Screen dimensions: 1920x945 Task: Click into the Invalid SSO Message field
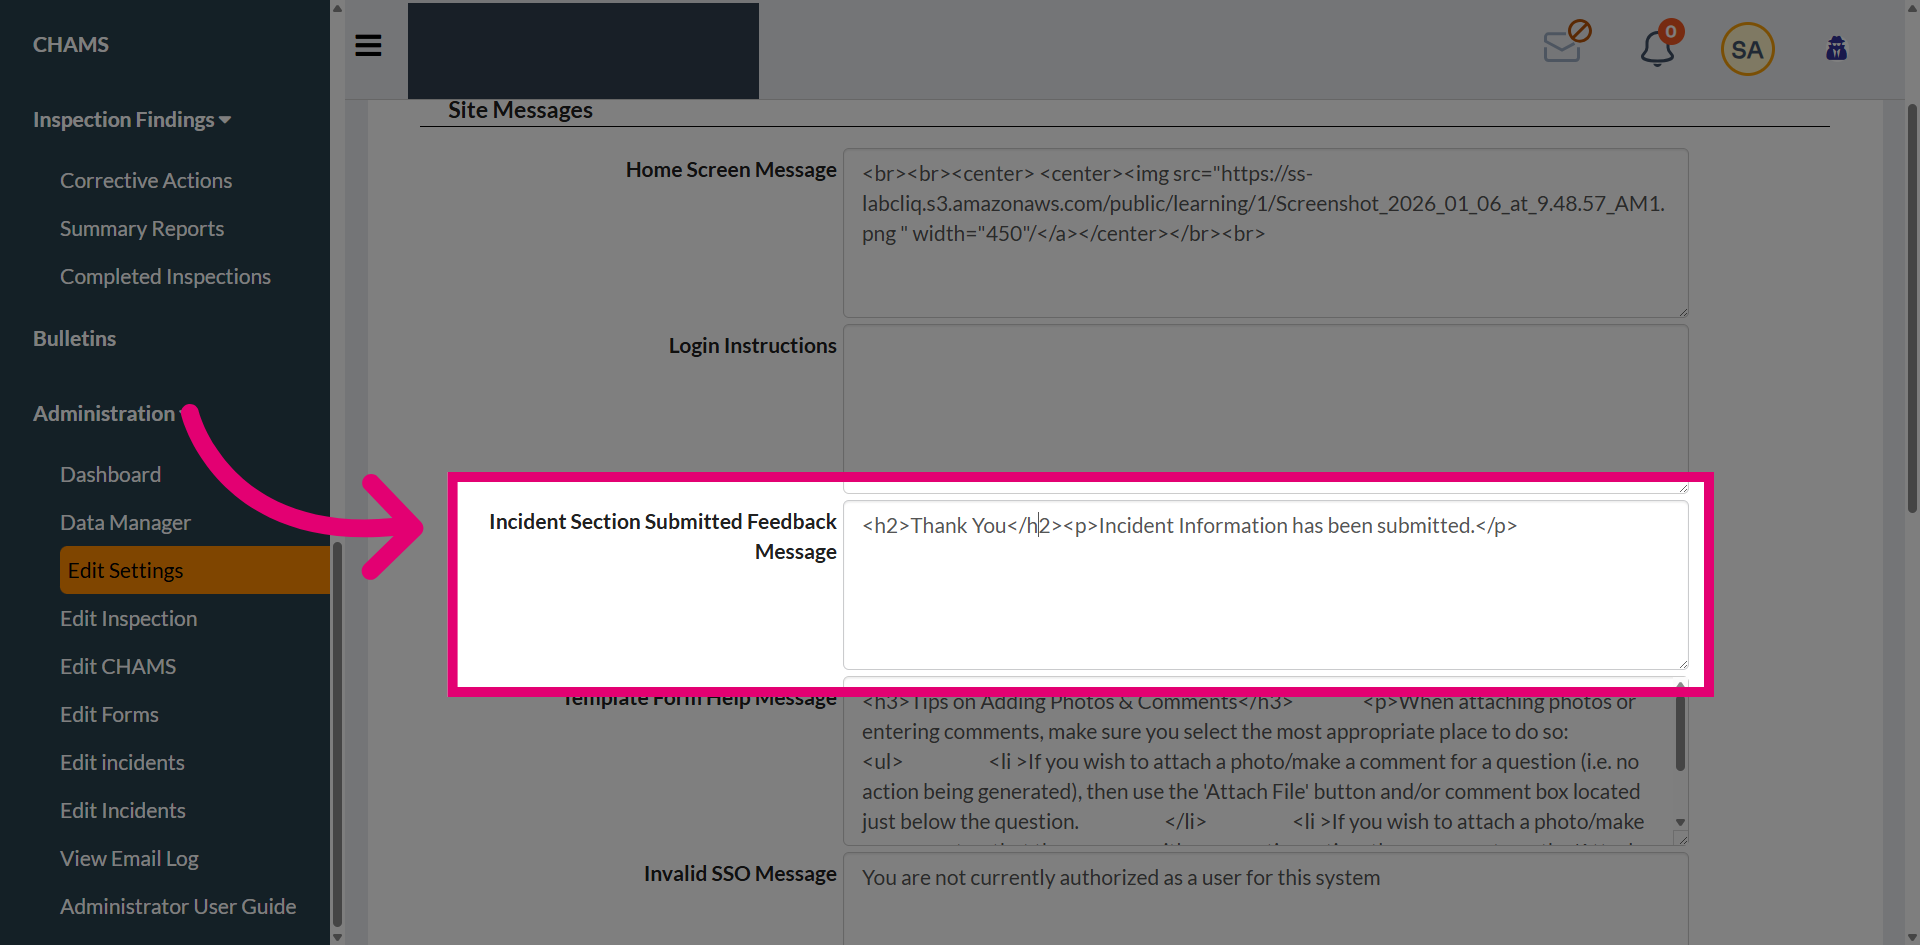tap(1265, 899)
